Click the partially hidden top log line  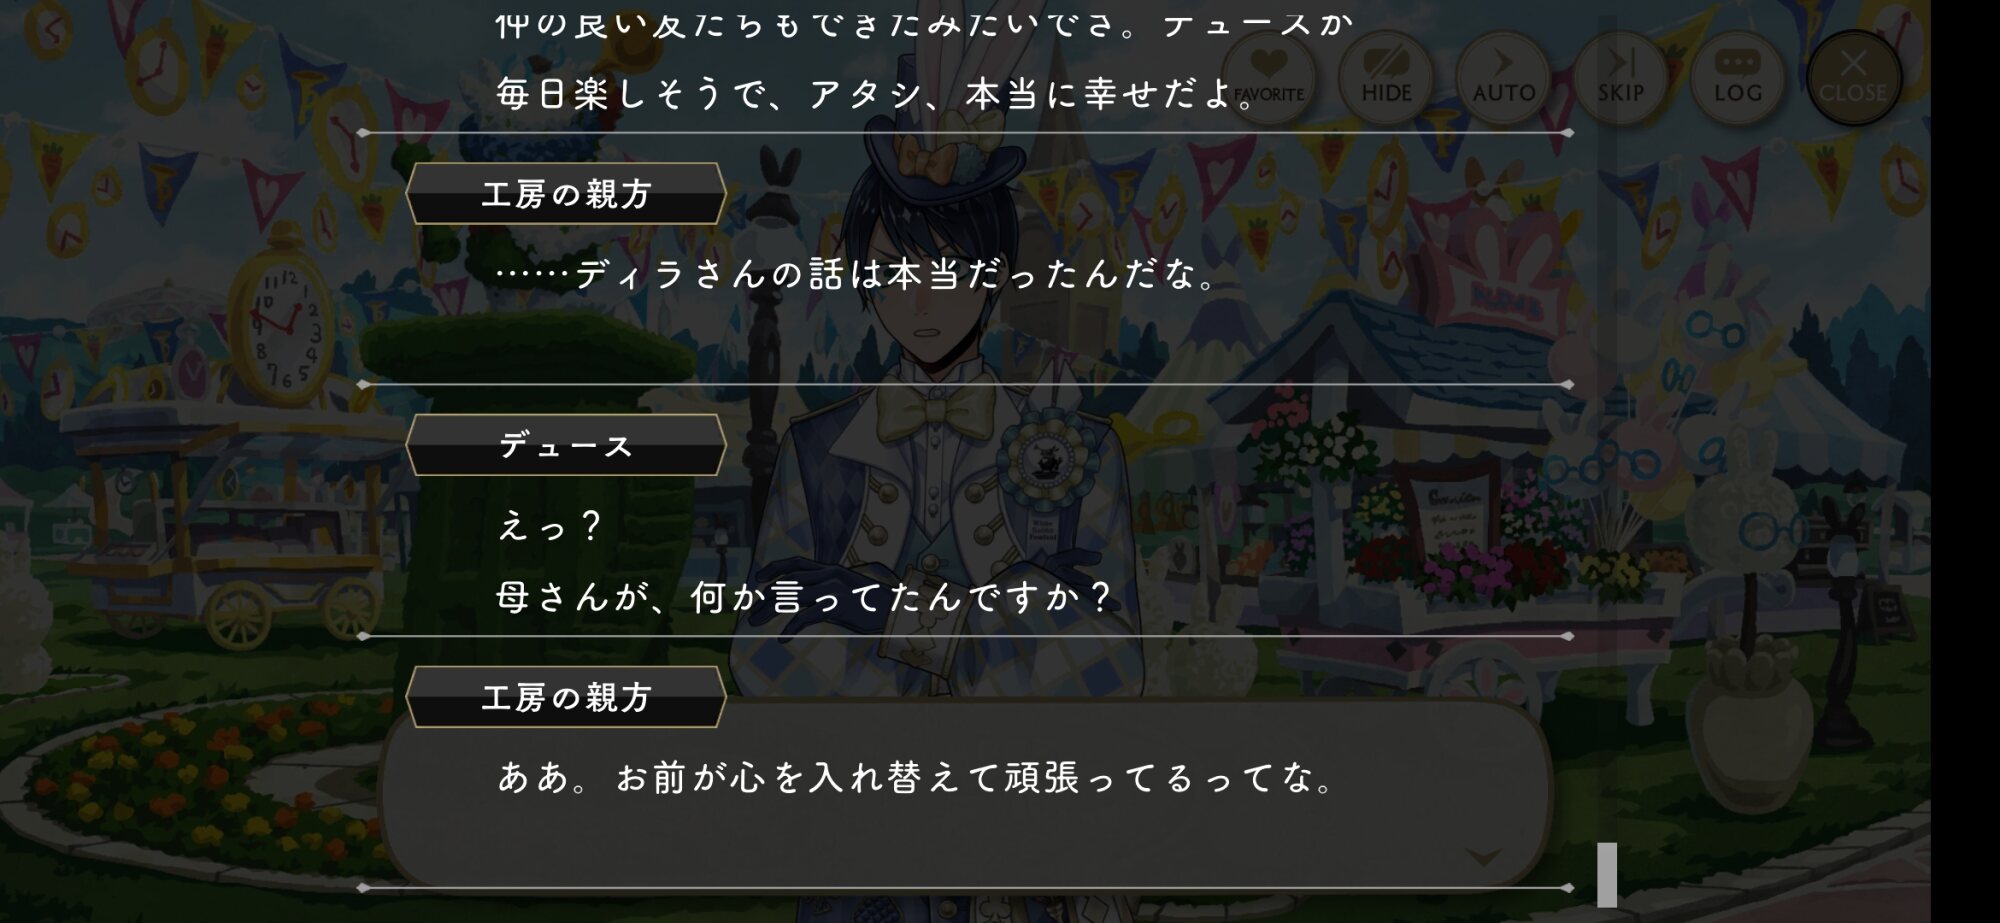click(925, 24)
